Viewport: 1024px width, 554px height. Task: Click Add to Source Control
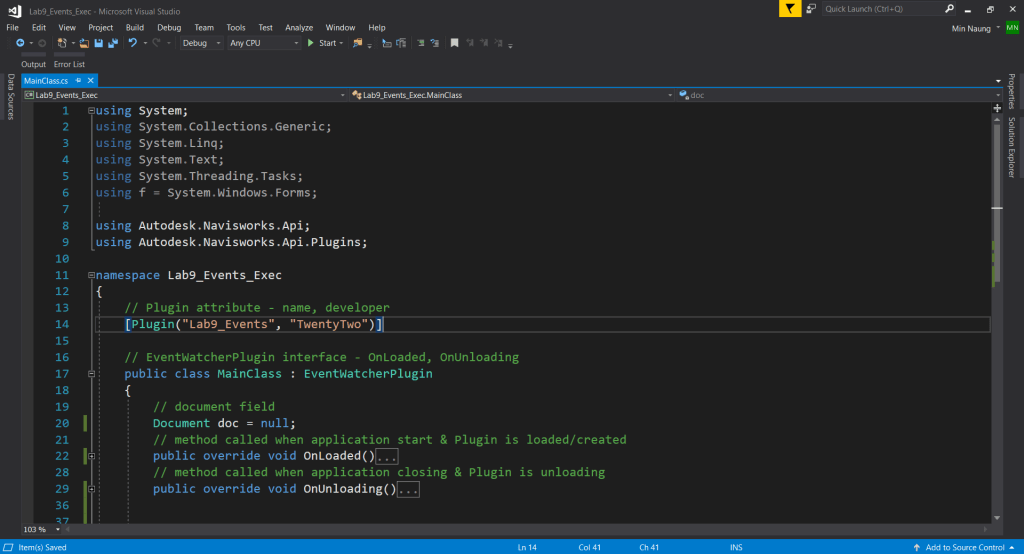click(964, 547)
